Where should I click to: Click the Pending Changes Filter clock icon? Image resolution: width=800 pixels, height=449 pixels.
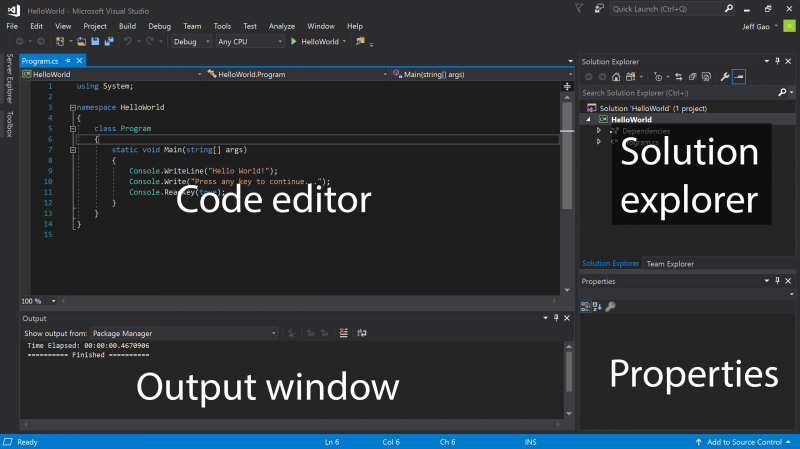[x=658, y=77]
